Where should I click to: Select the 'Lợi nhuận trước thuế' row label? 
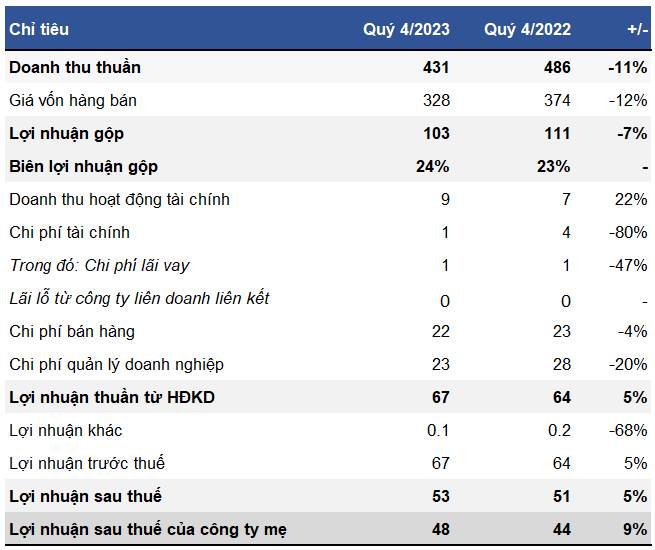click(87, 463)
